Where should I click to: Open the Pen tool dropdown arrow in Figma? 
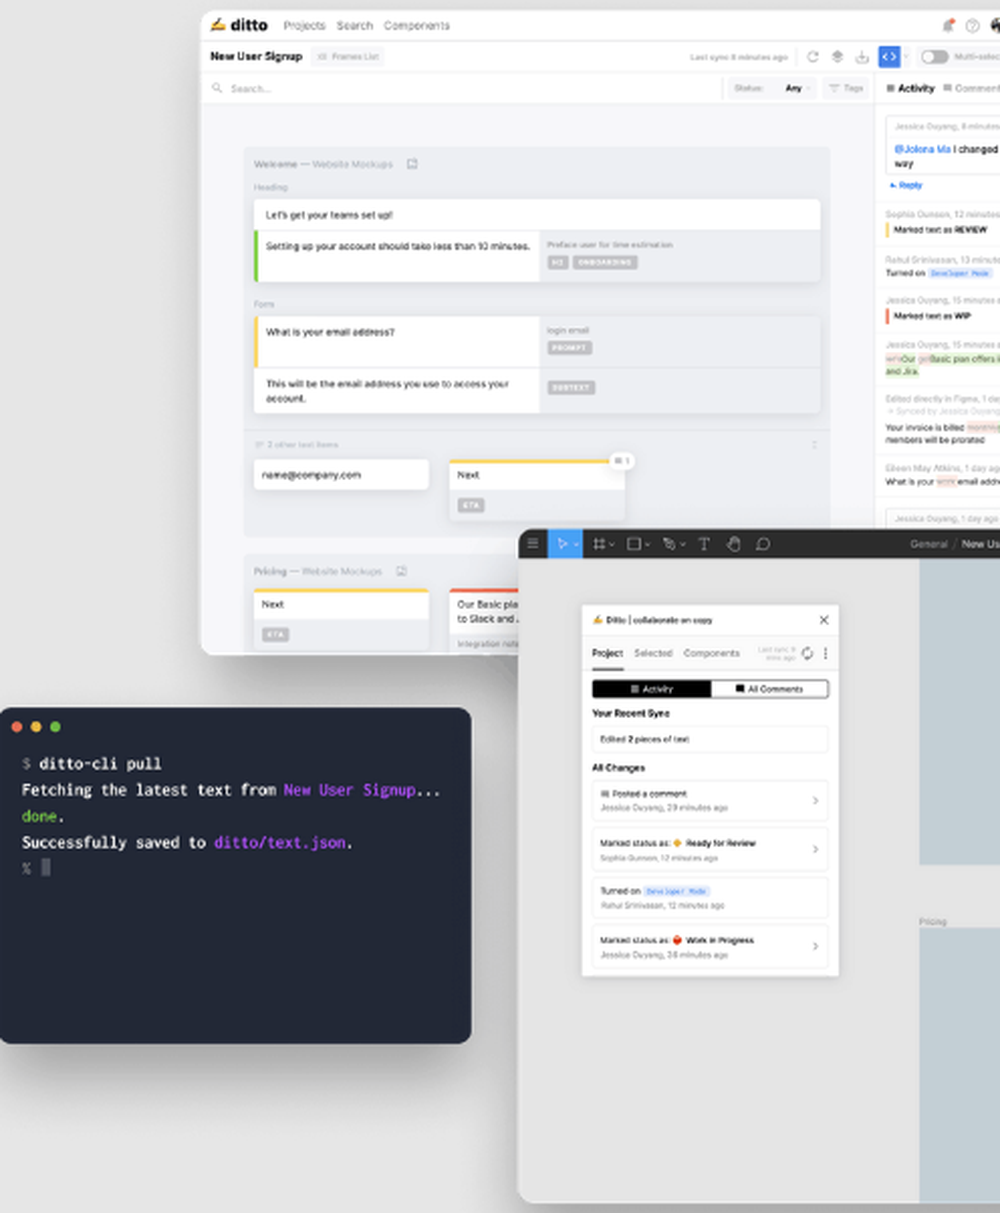tap(682, 544)
